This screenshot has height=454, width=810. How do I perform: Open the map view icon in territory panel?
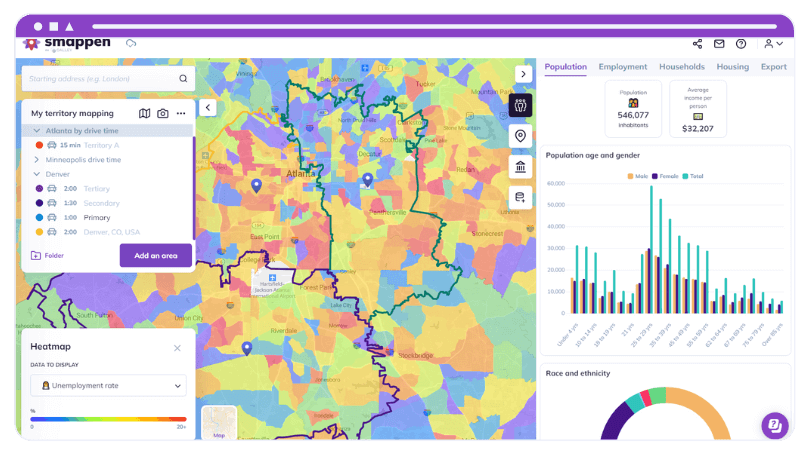(145, 113)
